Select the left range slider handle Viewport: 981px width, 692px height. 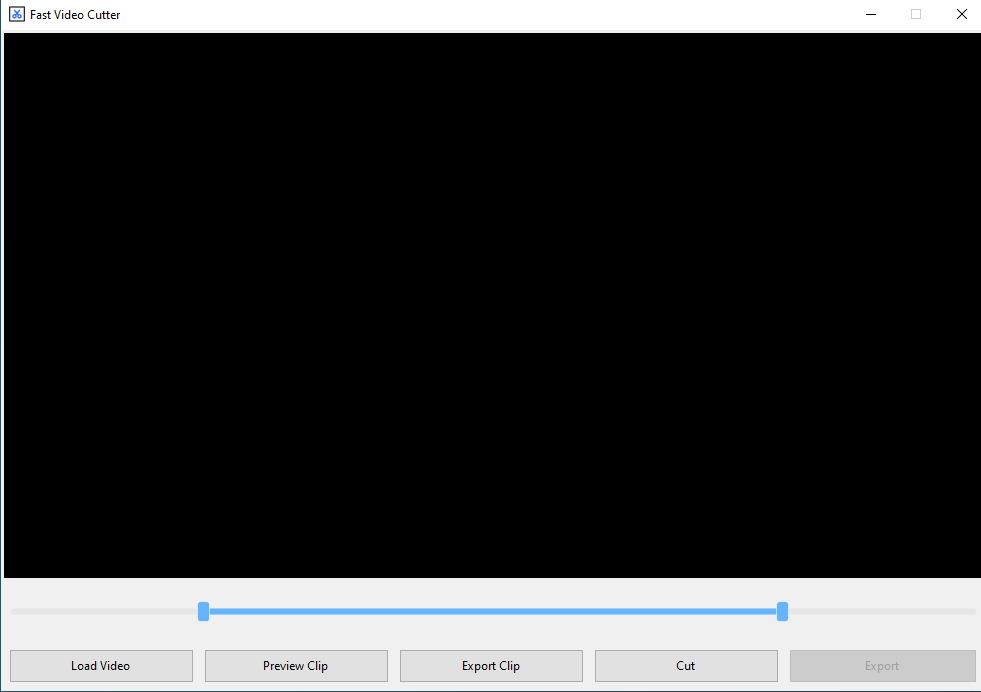pos(203,611)
